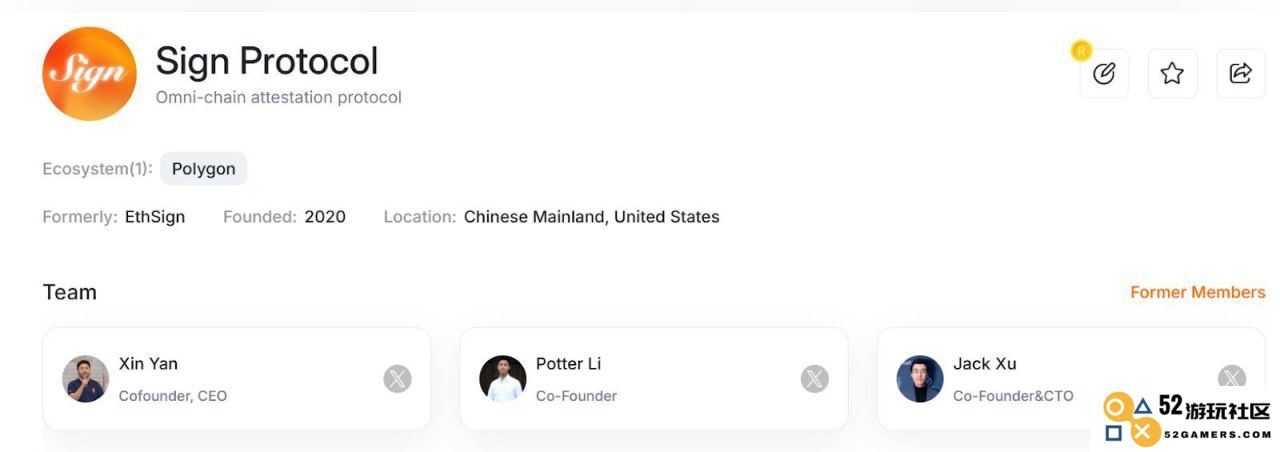Open Xin Yan's X profile icon
The height and width of the screenshot is (452, 1280).
(397, 379)
